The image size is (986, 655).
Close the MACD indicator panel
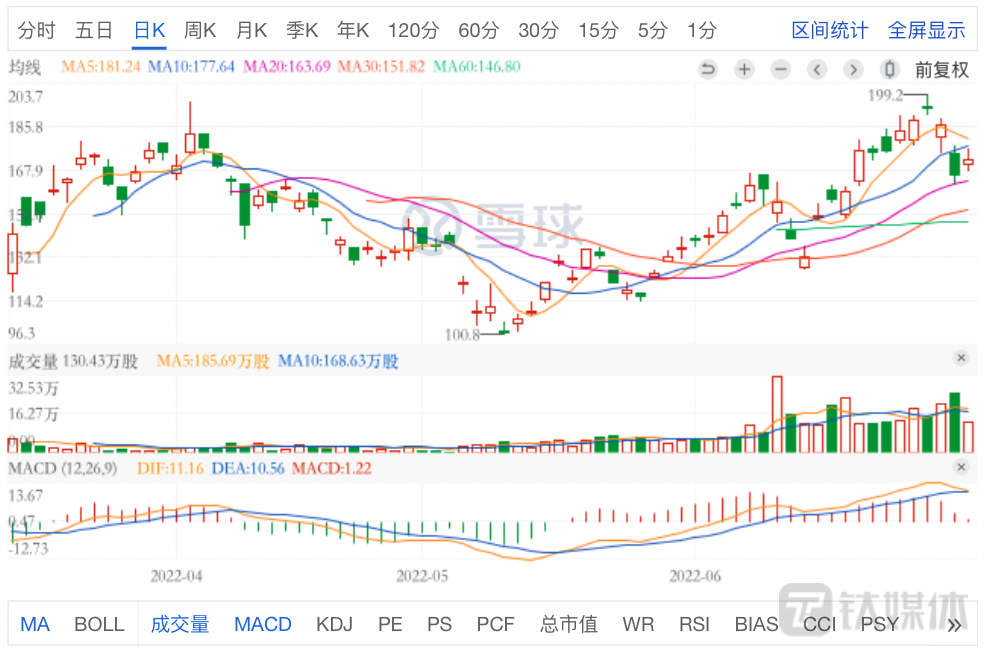click(961, 466)
